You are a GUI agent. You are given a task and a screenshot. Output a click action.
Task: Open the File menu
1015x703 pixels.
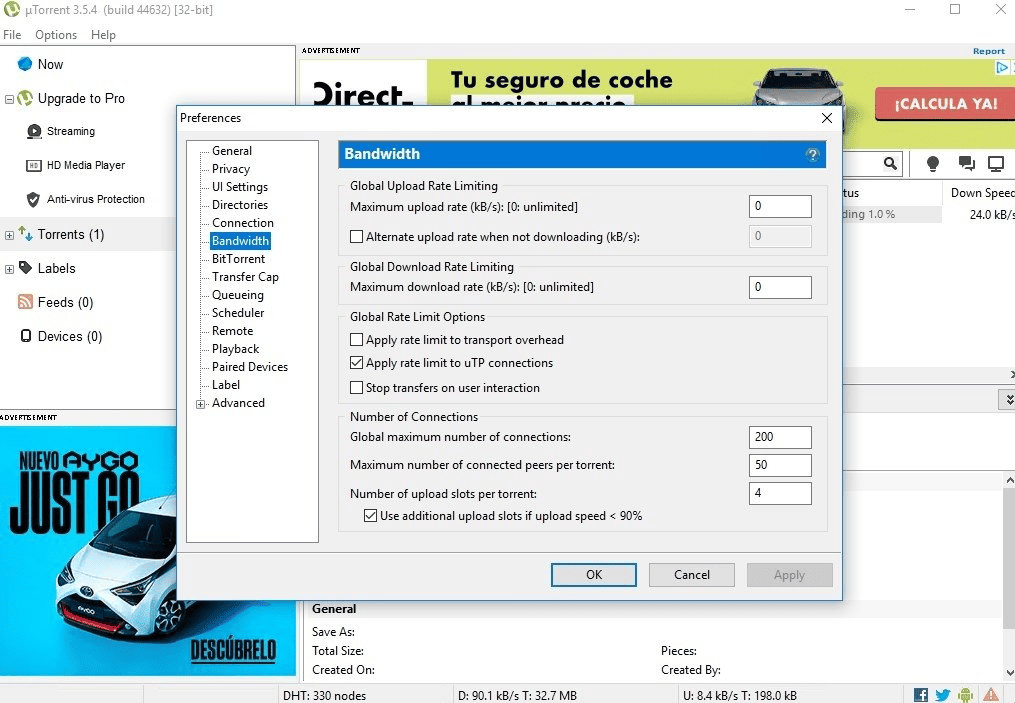click(x=12, y=35)
